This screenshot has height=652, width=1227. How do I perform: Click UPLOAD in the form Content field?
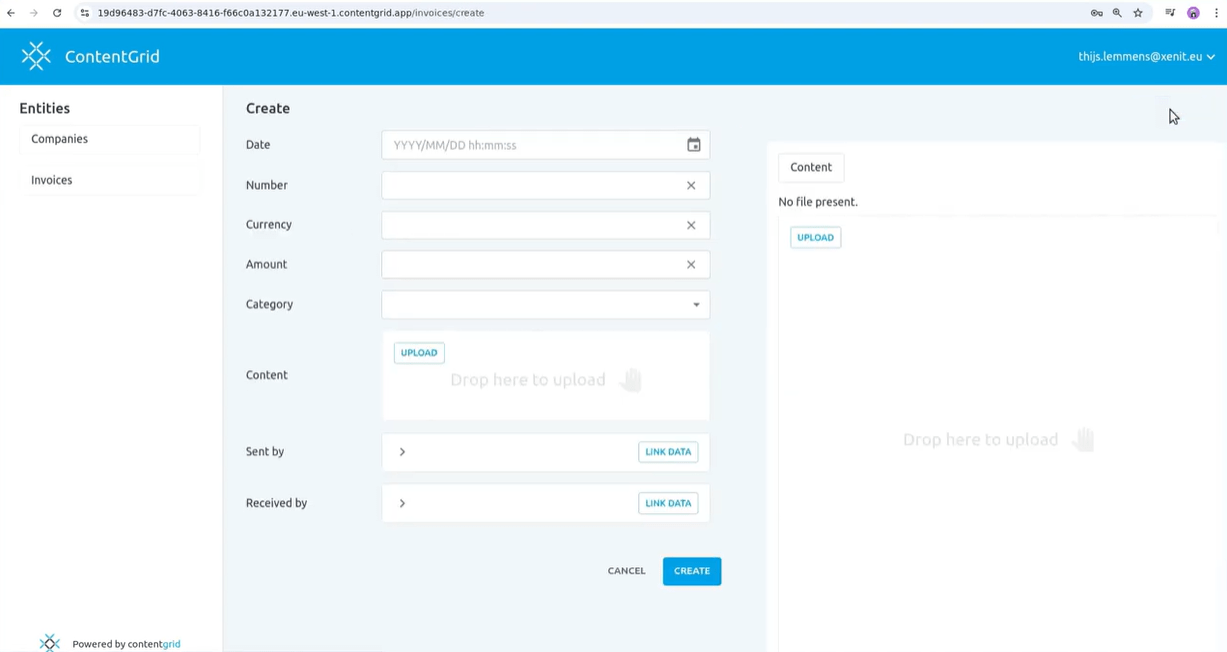coord(419,353)
